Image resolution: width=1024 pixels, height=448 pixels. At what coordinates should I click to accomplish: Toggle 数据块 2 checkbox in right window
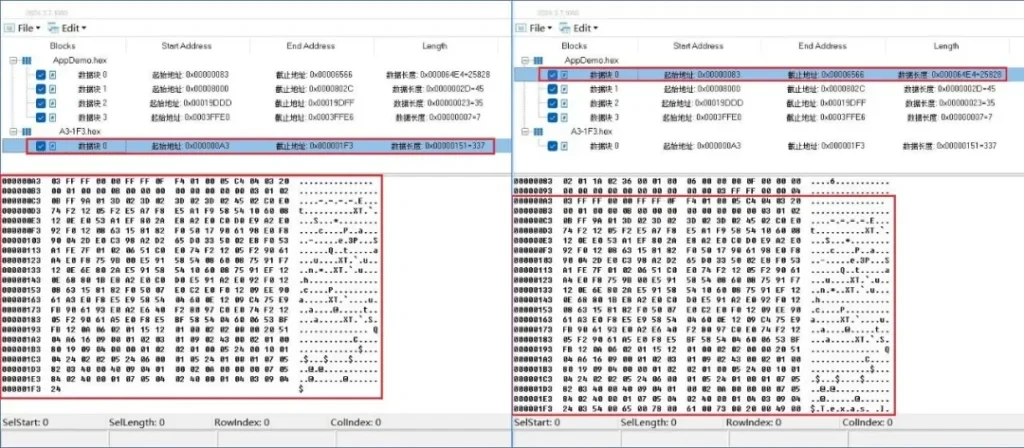pyautogui.click(x=551, y=103)
